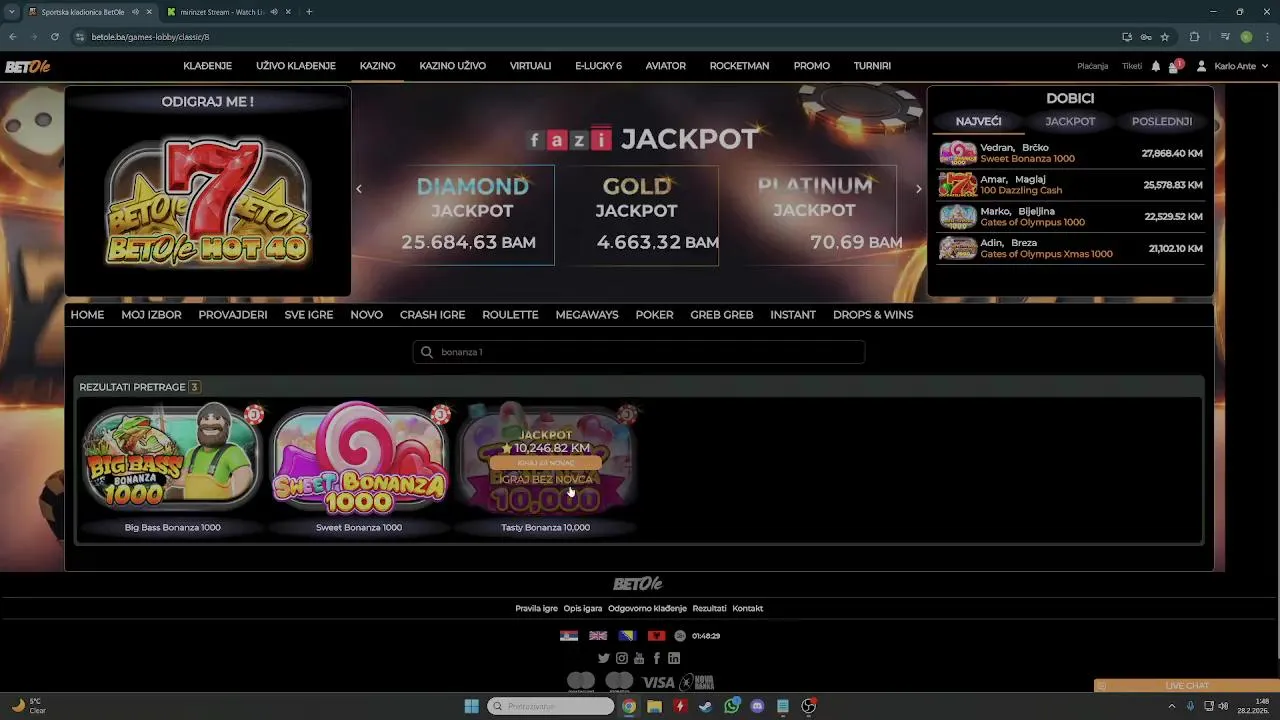This screenshot has height=720, width=1280.
Task: Select the PROVAJDERI category tab
Action: pyautogui.click(x=233, y=315)
